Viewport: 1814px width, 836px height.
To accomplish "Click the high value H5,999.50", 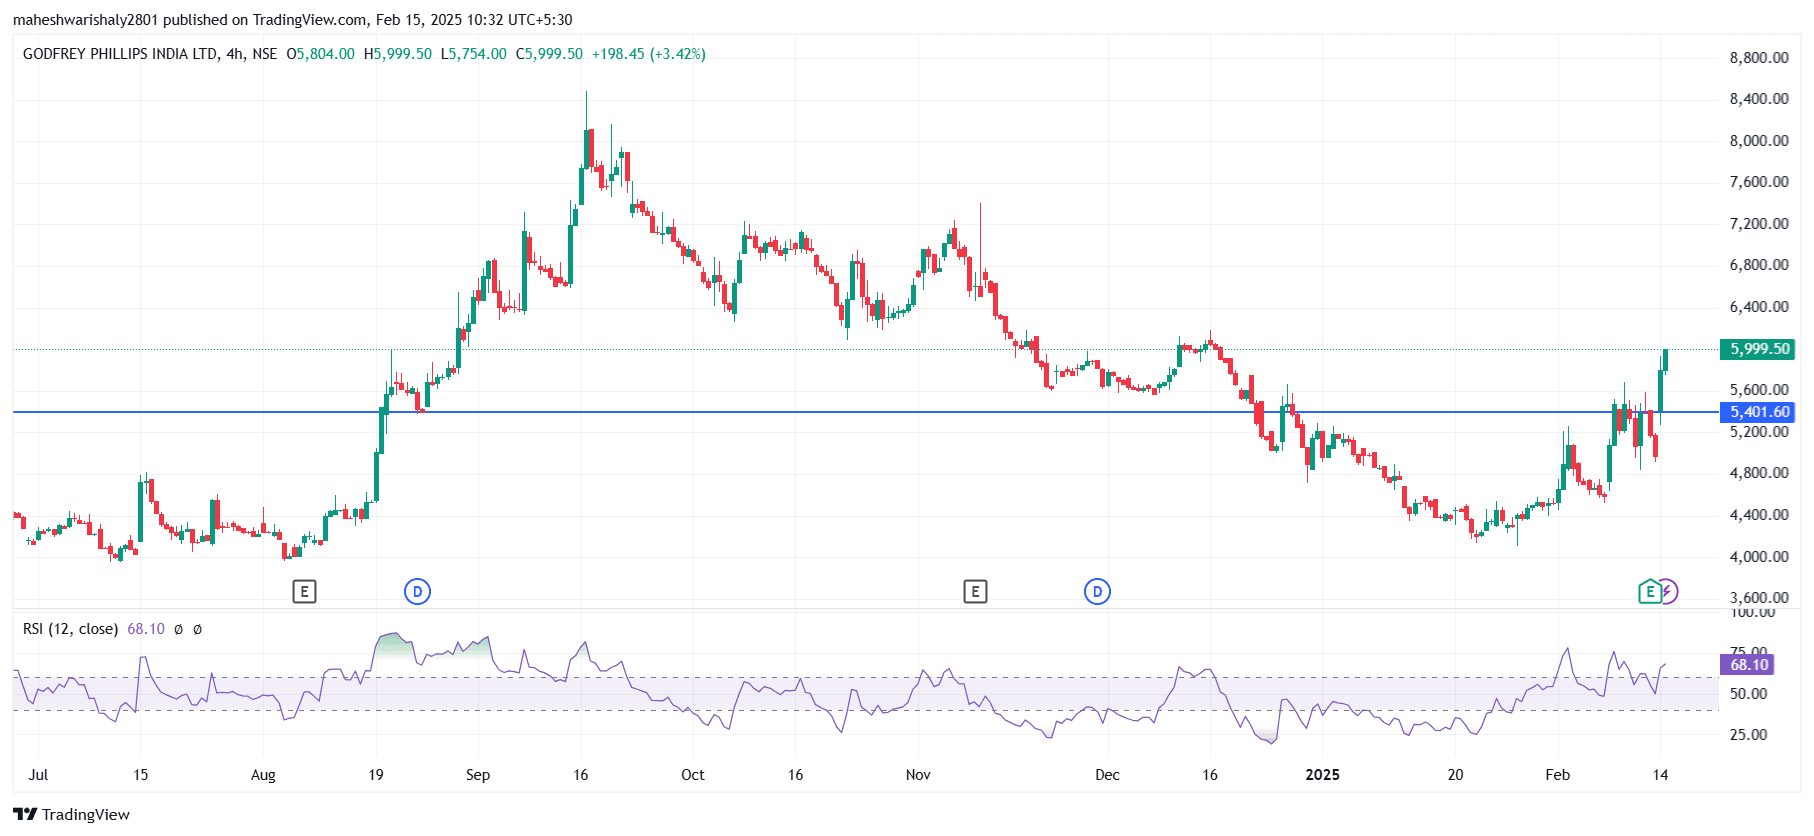I will (398, 54).
